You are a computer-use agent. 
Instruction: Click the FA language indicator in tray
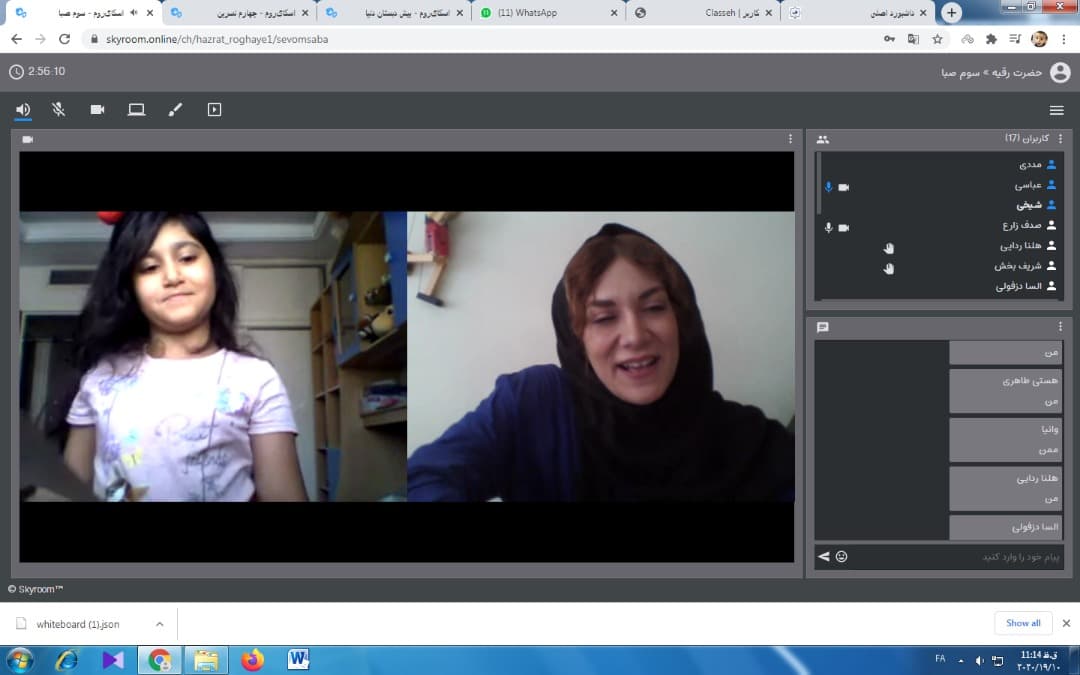[x=940, y=659]
